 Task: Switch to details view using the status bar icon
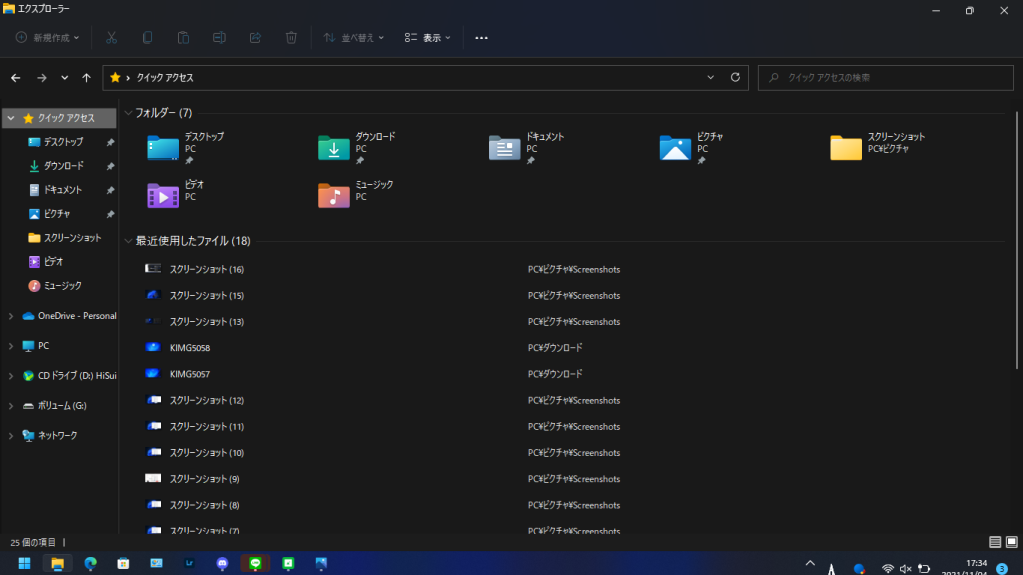(x=995, y=542)
